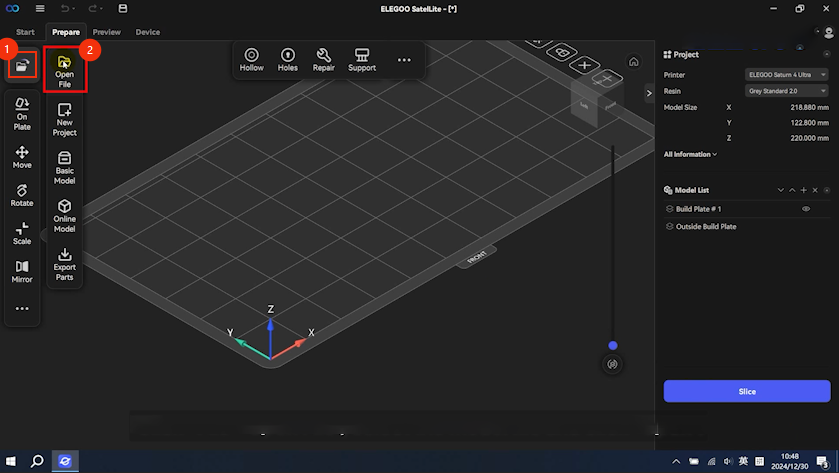Choose Export Parts

coord(64,264)
